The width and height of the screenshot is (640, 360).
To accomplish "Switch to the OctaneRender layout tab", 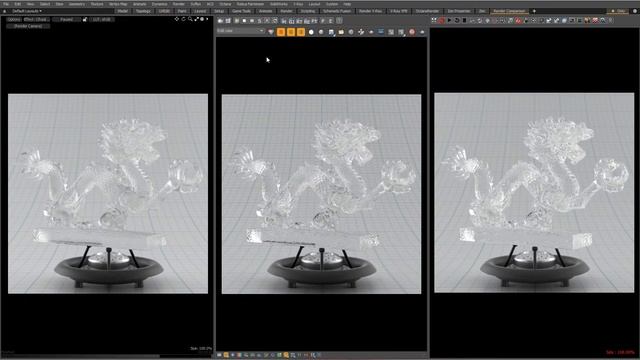I will click(x=427, y=11).
